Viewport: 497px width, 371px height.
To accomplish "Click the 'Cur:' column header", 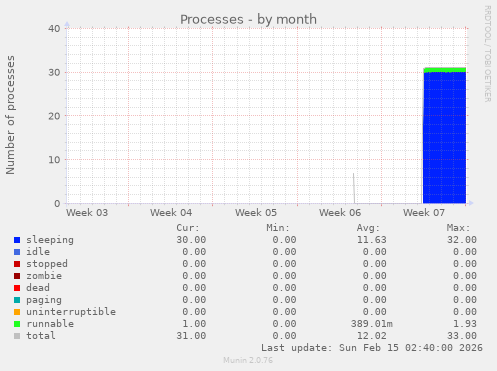I will tap(188, 228).
